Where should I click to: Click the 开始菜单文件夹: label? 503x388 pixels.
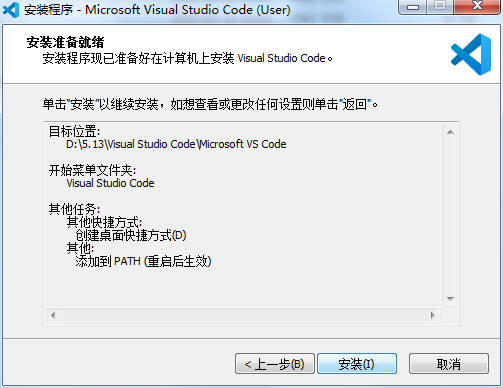(x=92, y=170)
